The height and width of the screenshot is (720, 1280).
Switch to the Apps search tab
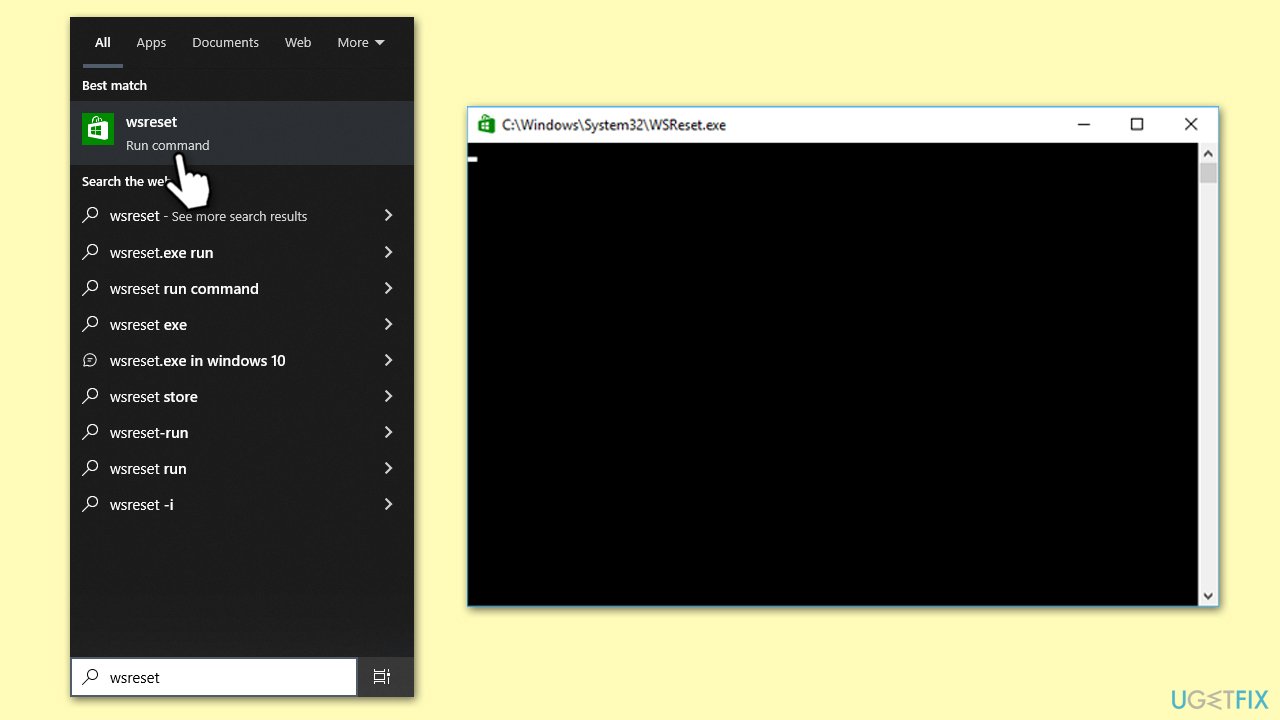click(x=151, y=43)
